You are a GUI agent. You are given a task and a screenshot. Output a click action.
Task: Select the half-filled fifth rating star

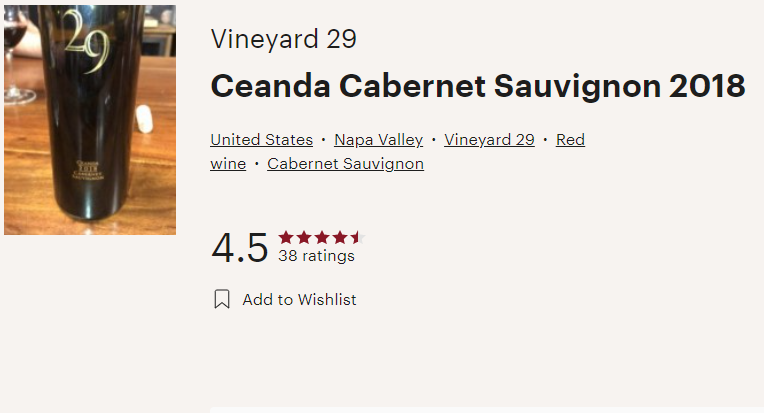tap(358, 237)
